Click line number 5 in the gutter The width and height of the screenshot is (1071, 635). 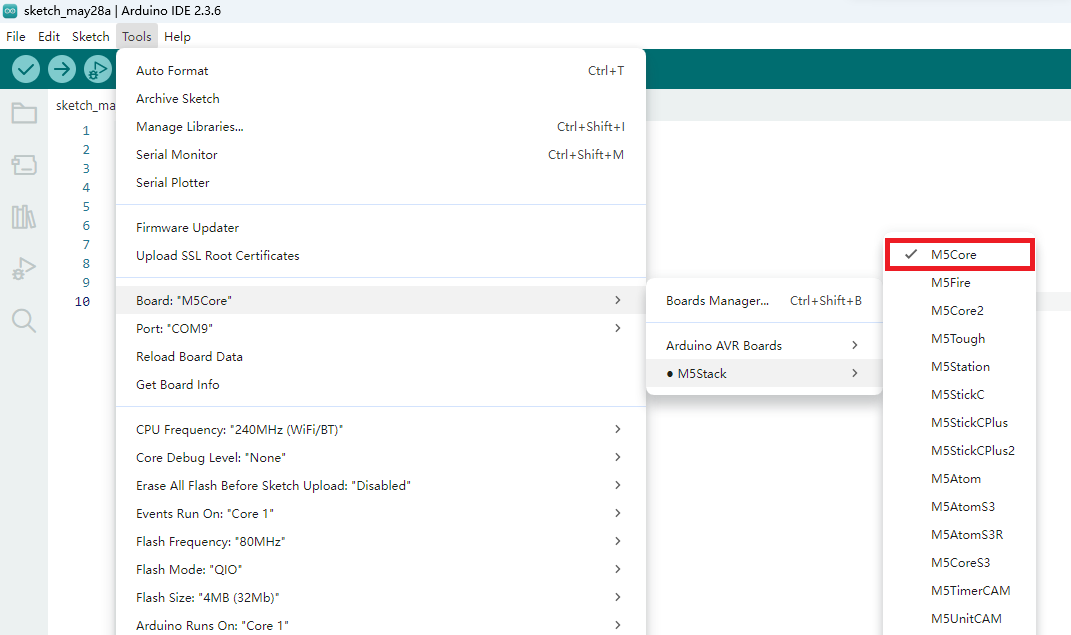86,206
